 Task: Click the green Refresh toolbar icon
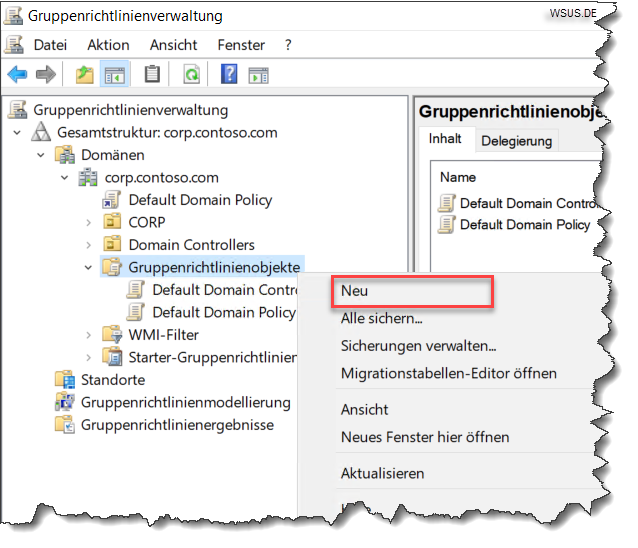[190, 74]
